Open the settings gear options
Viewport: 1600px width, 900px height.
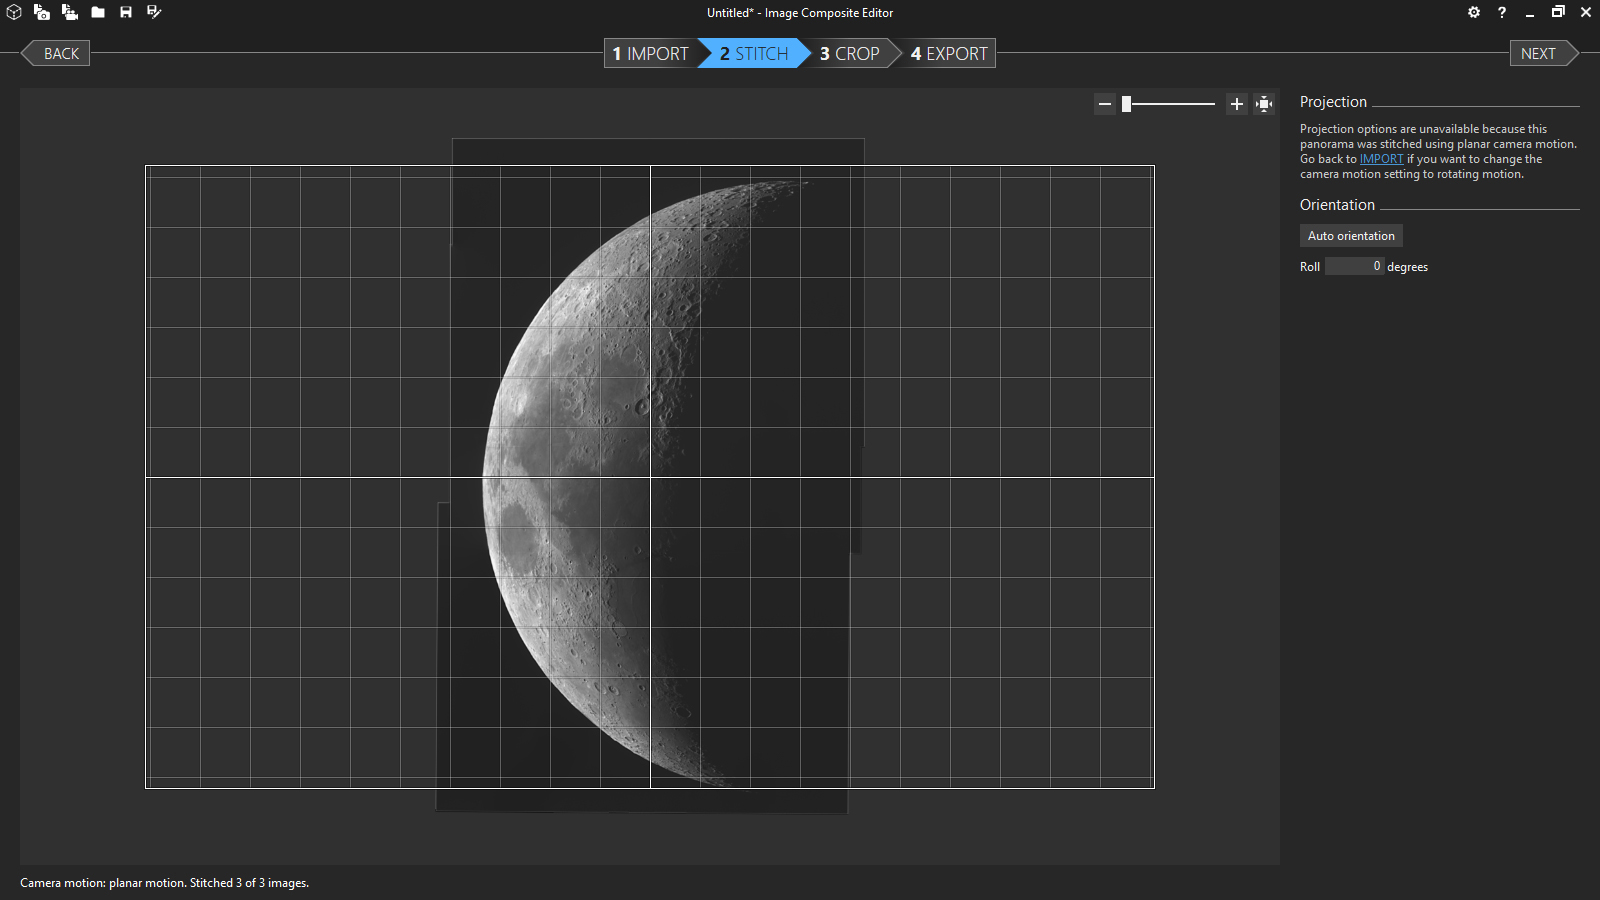[x=1474, y=12]
